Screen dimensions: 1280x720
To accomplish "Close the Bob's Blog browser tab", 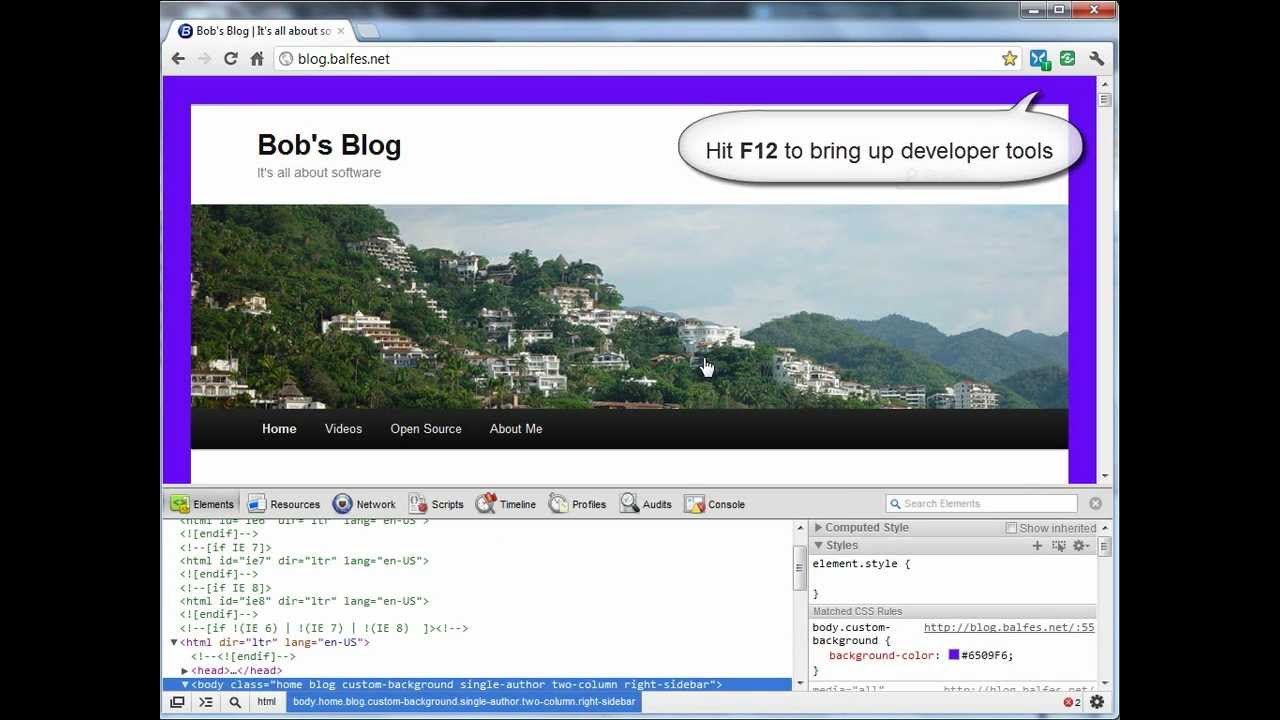I will tap(340, 31).
